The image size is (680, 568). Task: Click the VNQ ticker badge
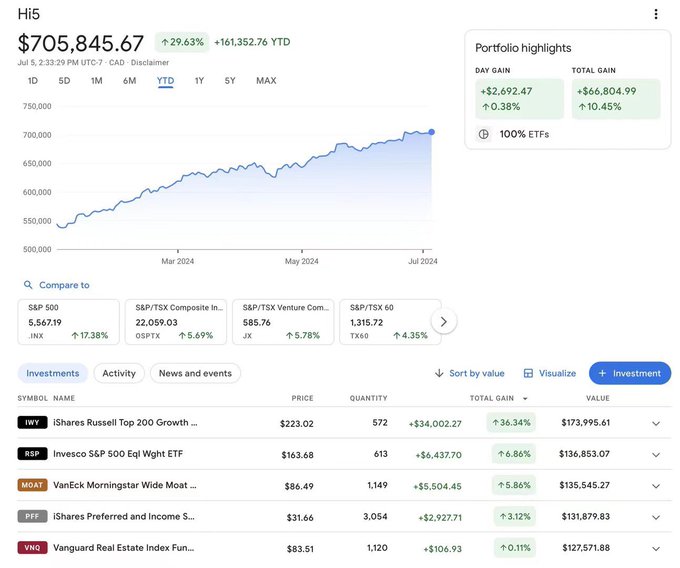click(x=32, y=547)
